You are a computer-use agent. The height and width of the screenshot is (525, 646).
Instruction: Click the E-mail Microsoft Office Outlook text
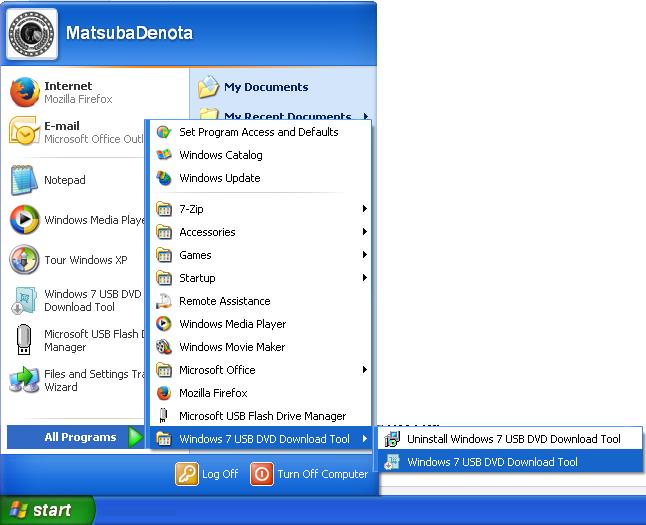[x=94, y=132]
